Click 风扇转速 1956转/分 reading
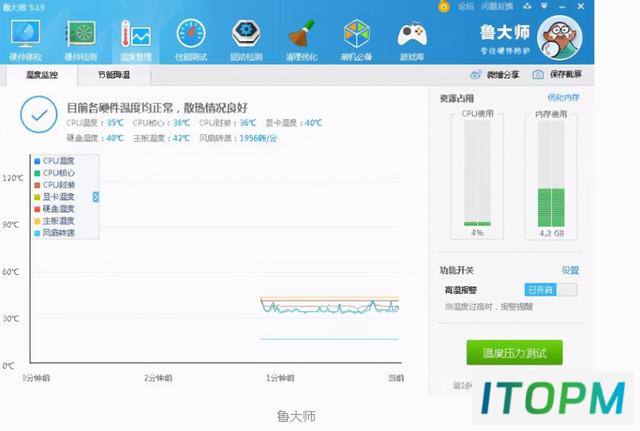640x431 pixels. pos(238,138)
